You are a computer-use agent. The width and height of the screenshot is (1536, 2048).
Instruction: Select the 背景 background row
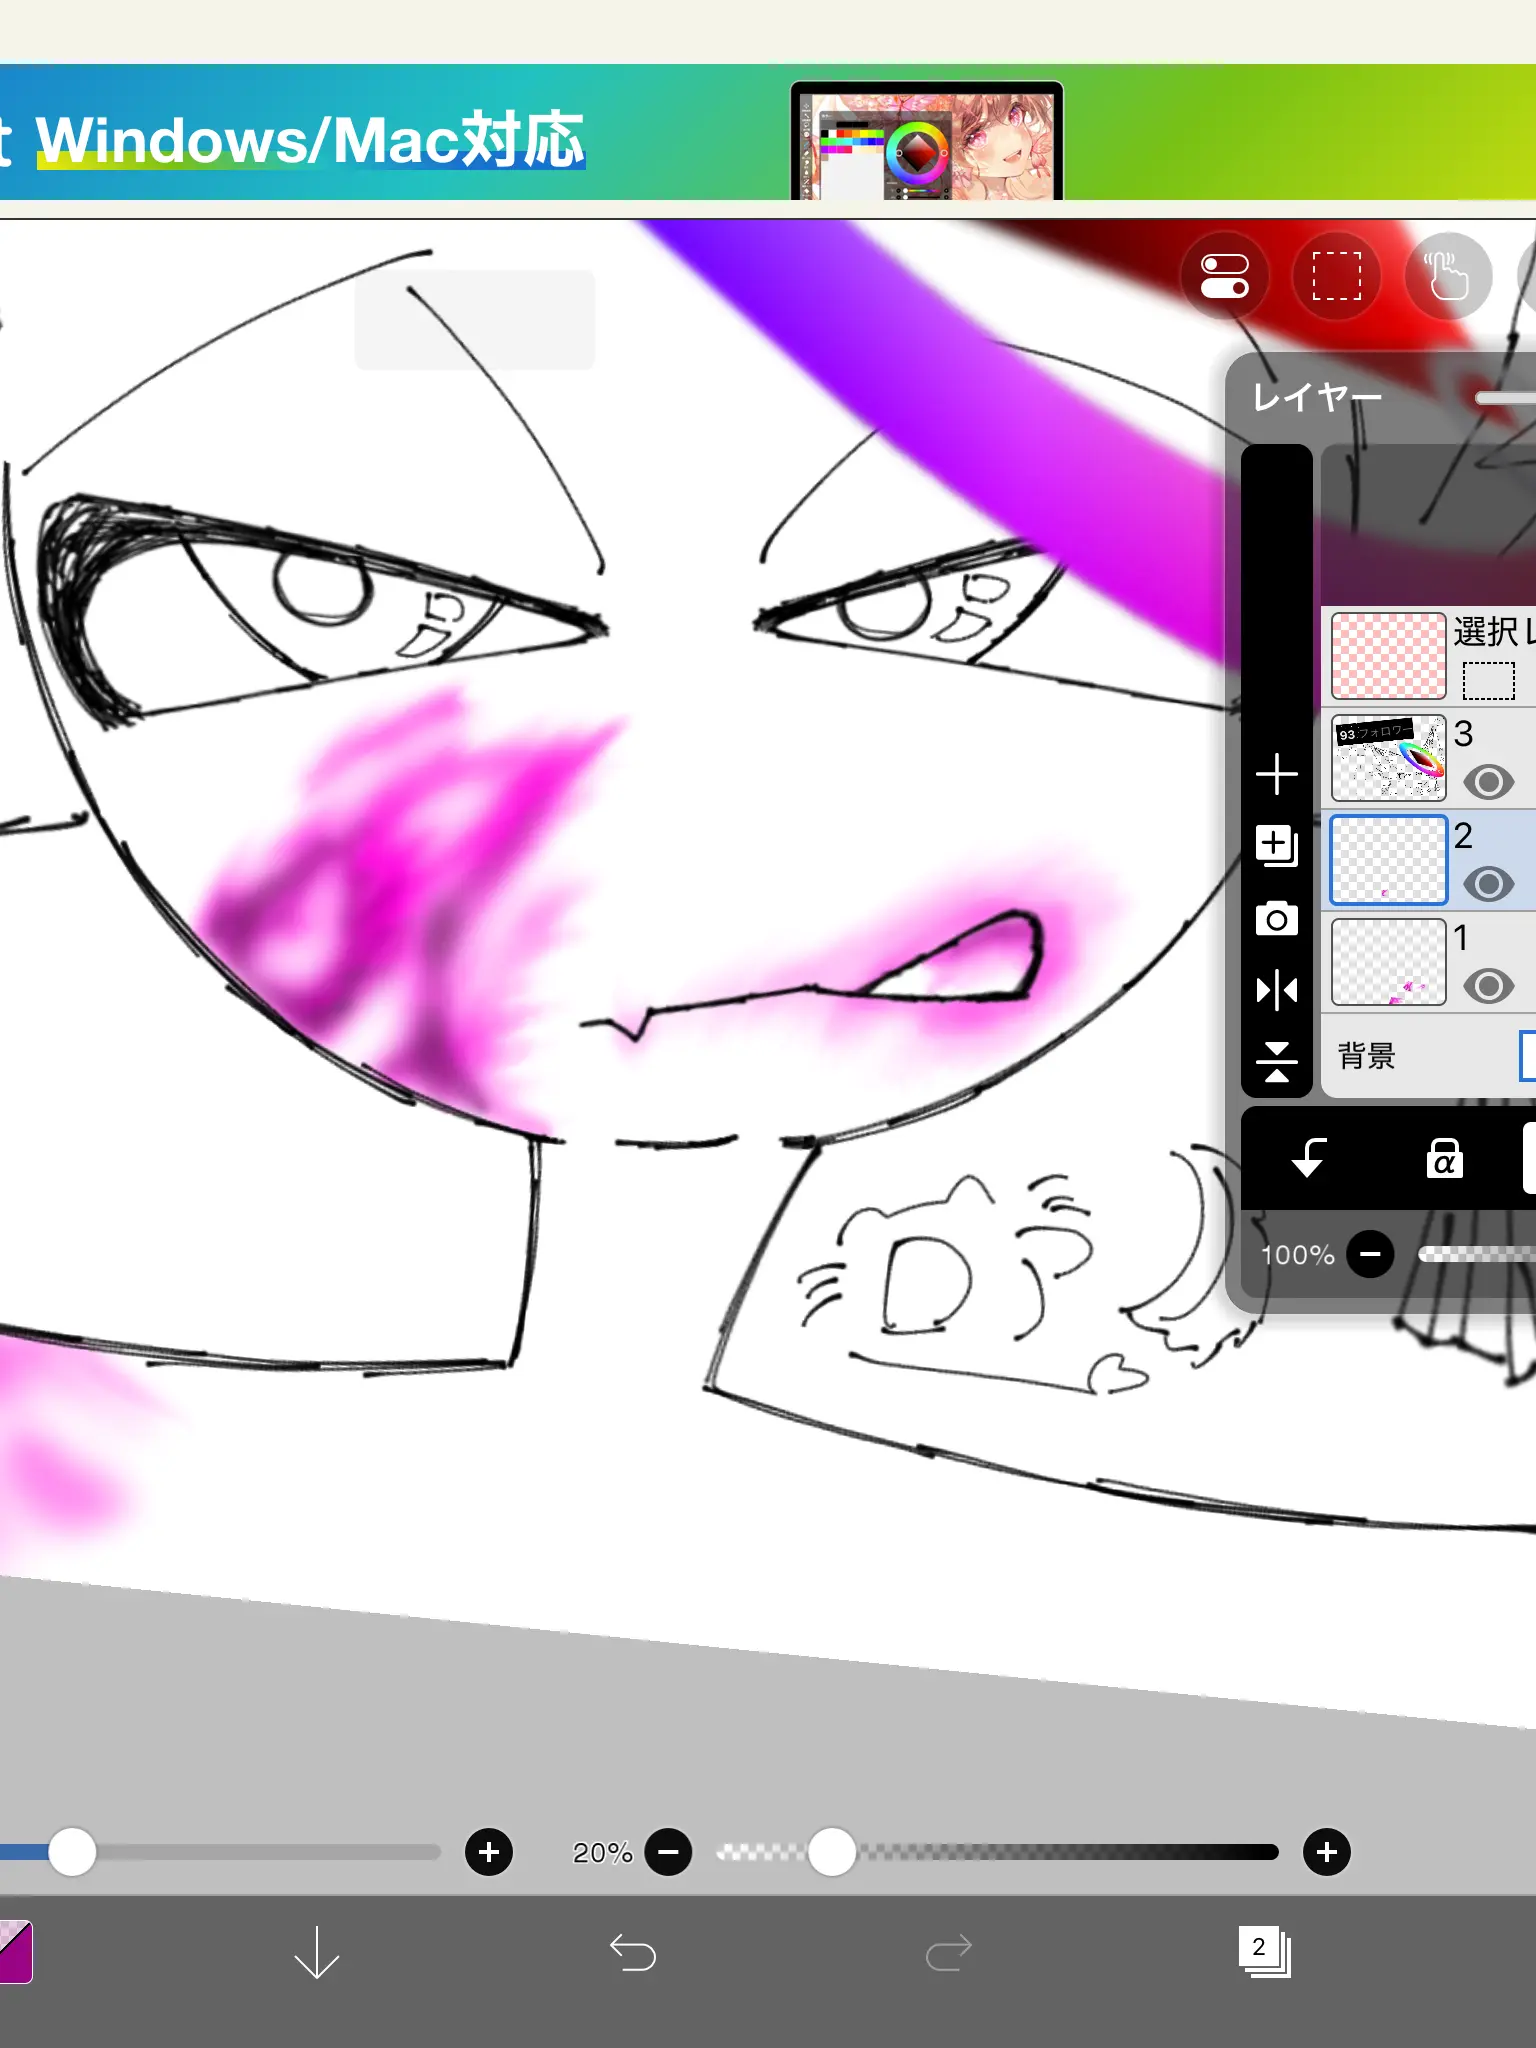[1428, 1055]
